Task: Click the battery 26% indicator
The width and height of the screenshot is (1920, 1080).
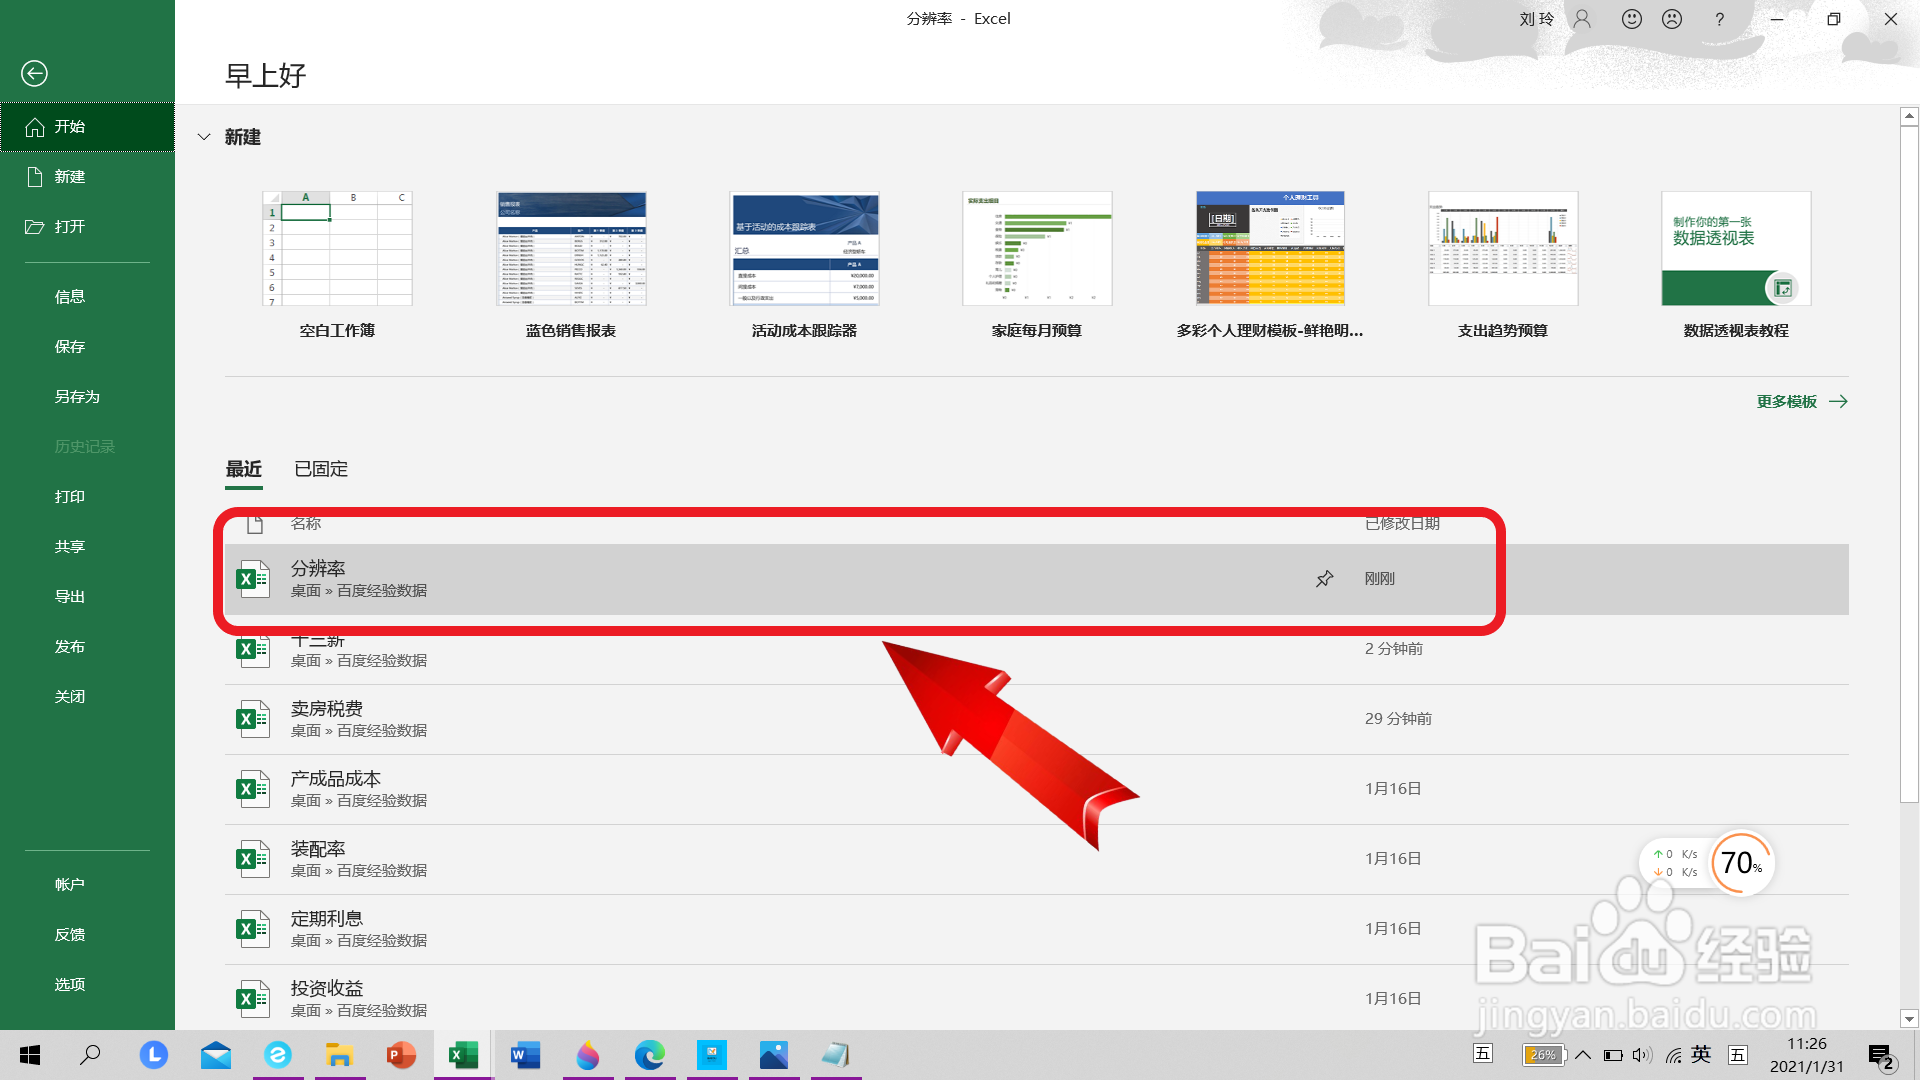Action: [x=1543, y=1055]
